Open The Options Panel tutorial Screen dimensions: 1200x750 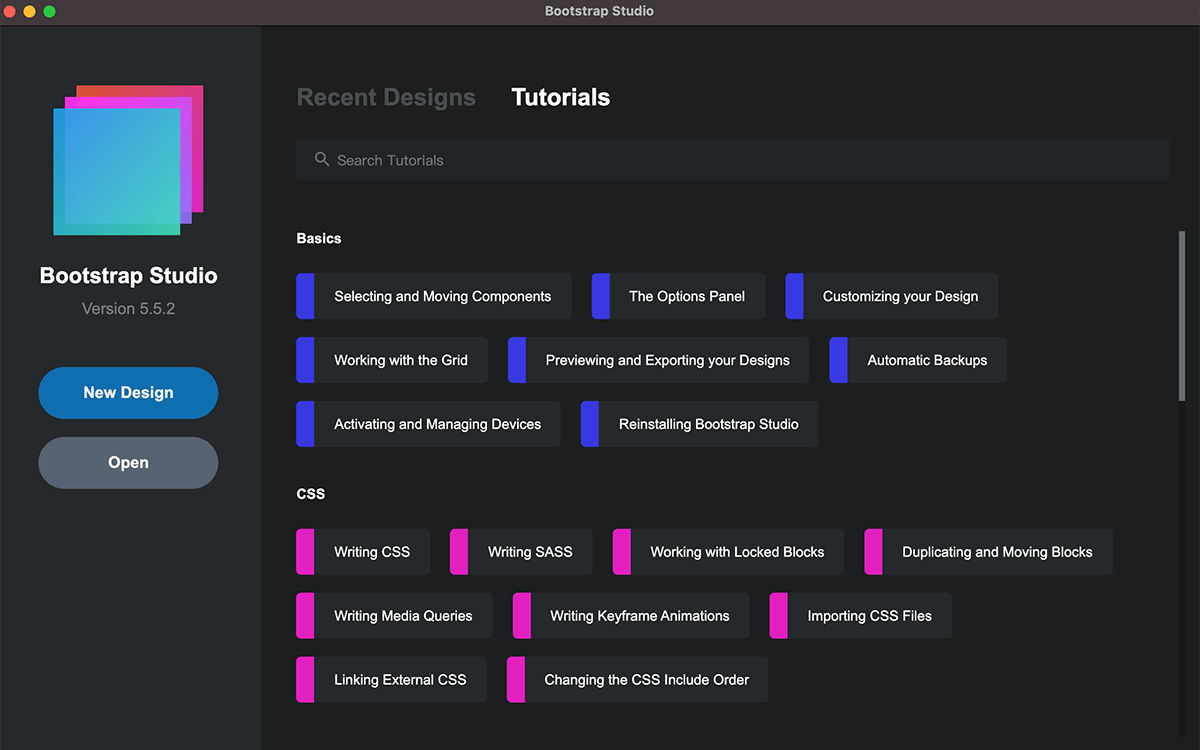[678, 296]
